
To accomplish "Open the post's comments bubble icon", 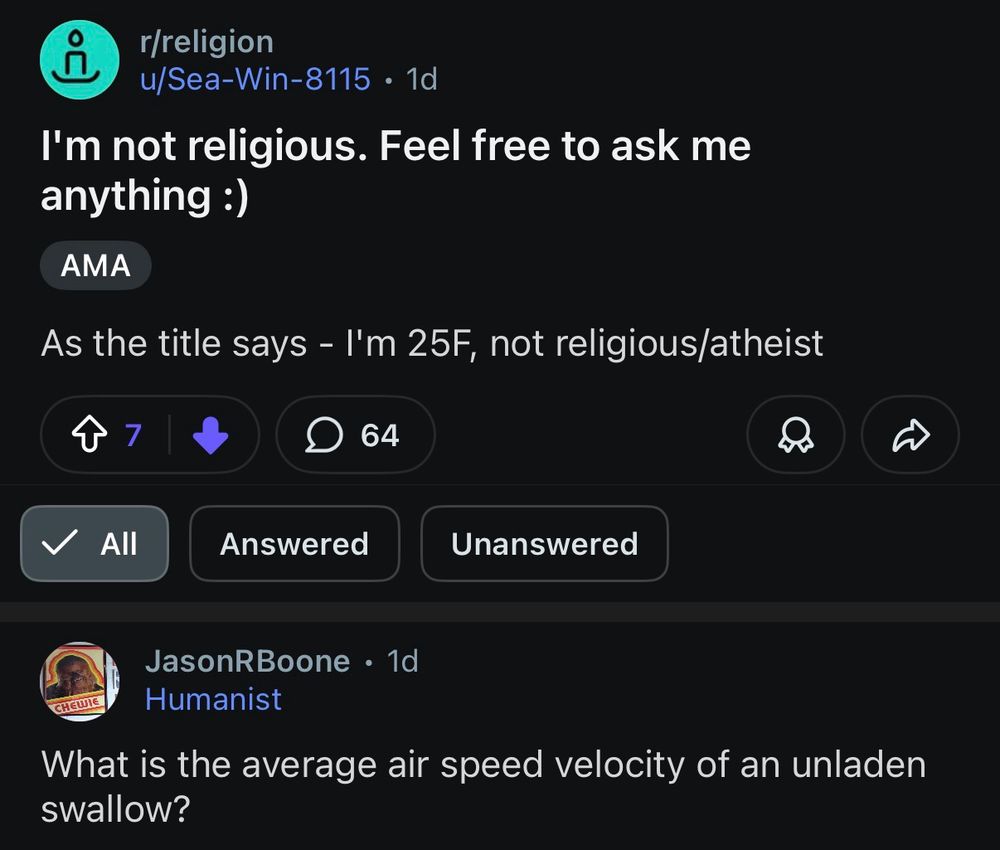I will (323, 435).
